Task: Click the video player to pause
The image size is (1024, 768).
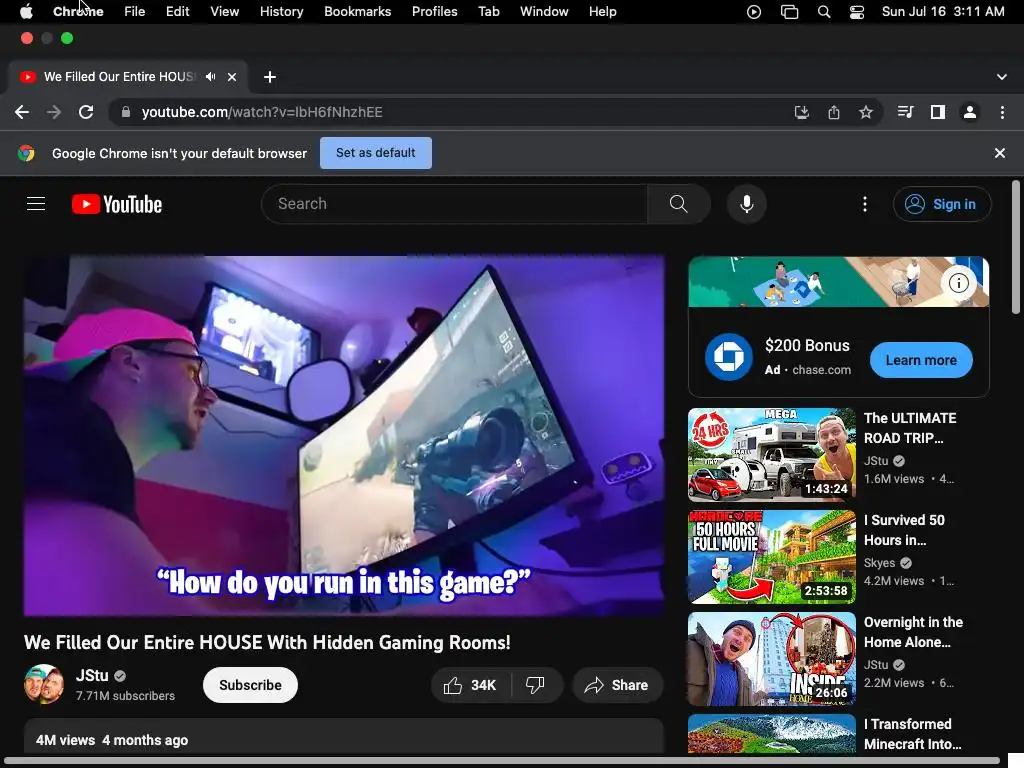Action: click(x=344, y=436)
